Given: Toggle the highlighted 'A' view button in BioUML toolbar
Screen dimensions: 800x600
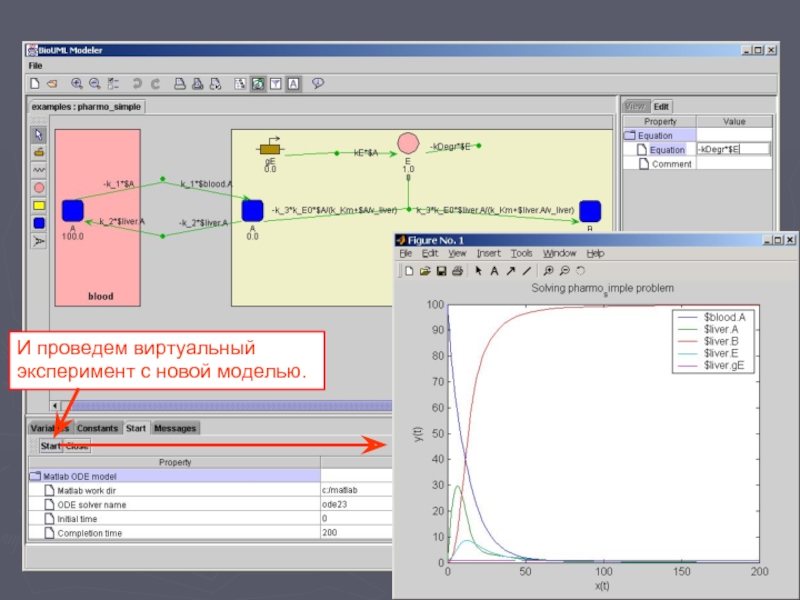Looking at the screenshot, I should [x=293, y=84].
